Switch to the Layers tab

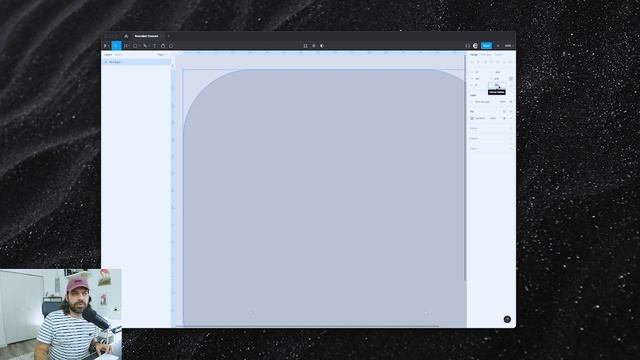[x=108, y=55]
